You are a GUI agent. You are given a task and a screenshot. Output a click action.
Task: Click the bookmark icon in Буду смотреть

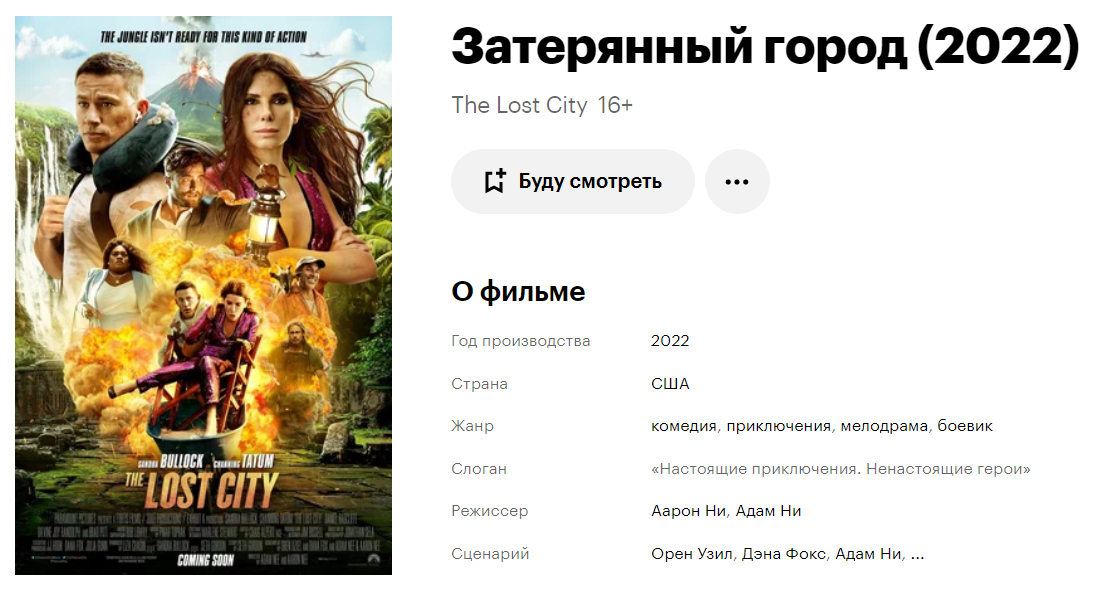[x=495, y=181]
